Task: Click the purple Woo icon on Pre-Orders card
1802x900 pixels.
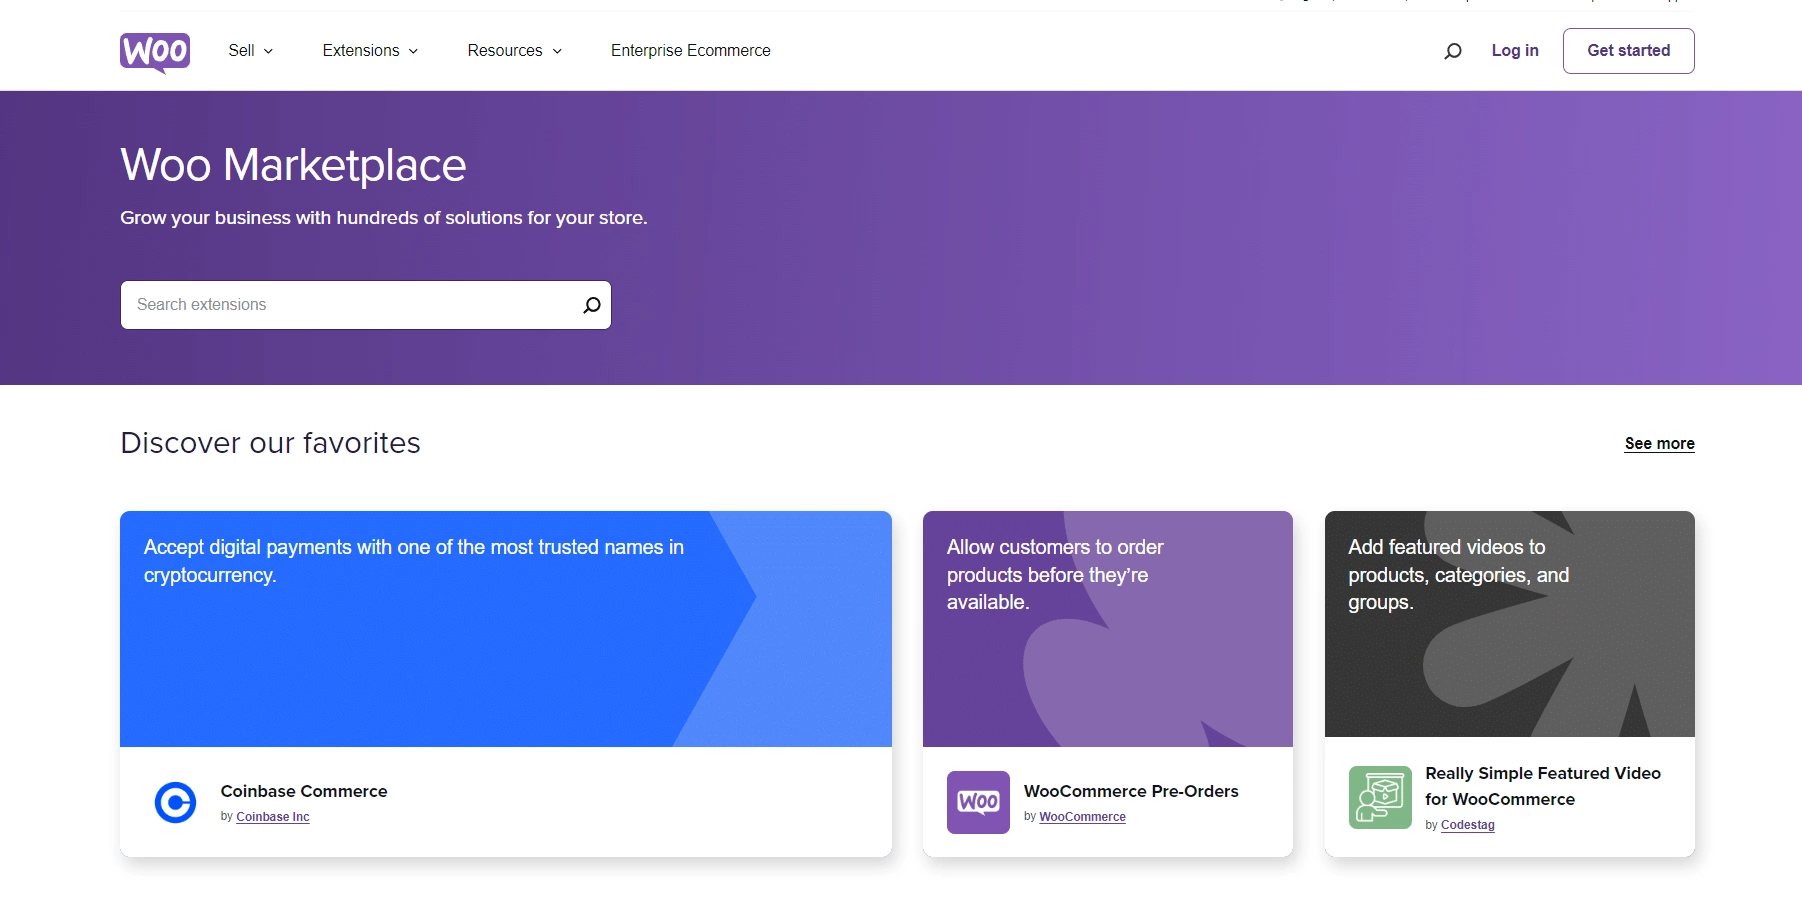Action: (977, 802)
